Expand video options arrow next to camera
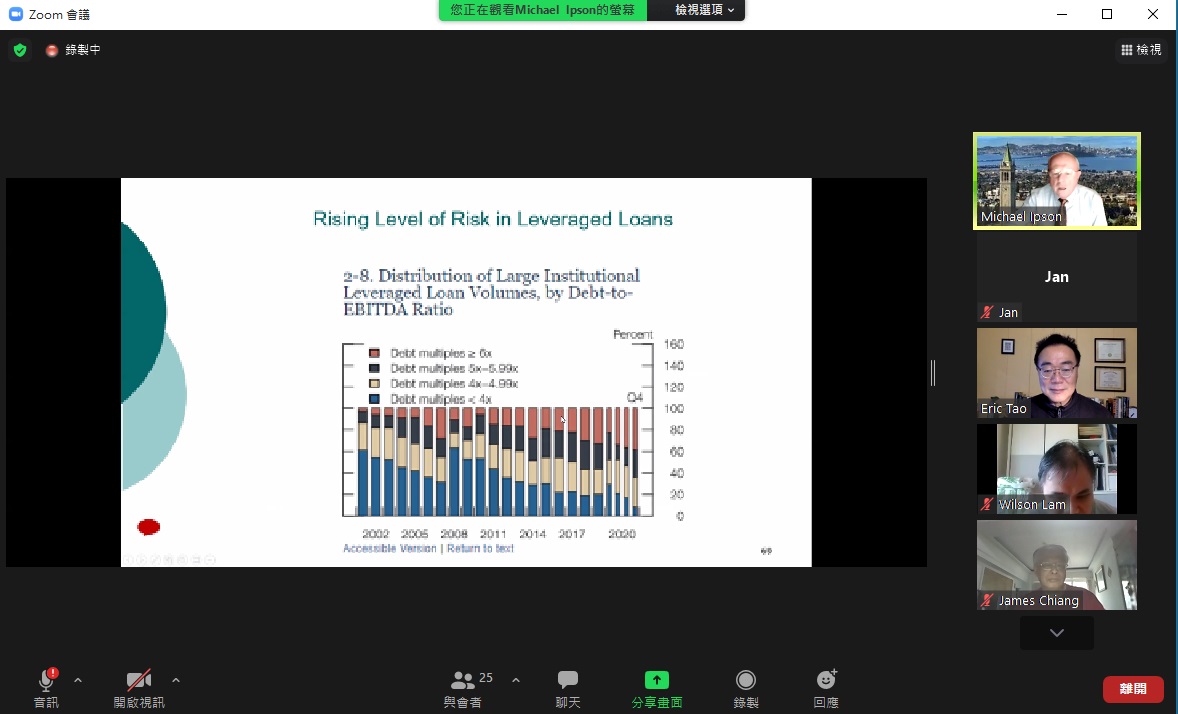1178x714 pixels. (176, 681)
